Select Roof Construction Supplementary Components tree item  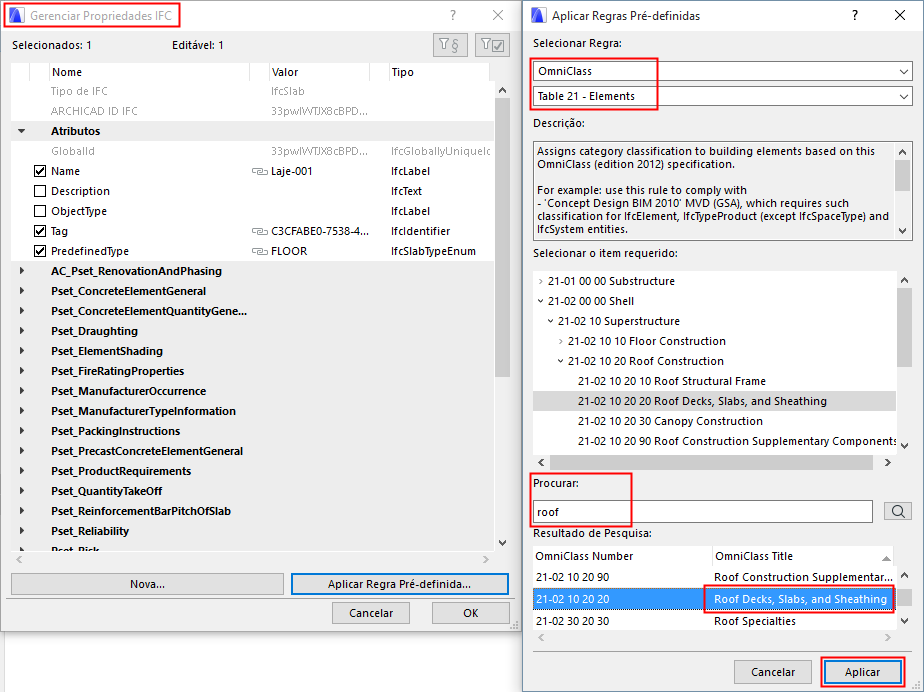pyautogui.click(x=737, y=441)
